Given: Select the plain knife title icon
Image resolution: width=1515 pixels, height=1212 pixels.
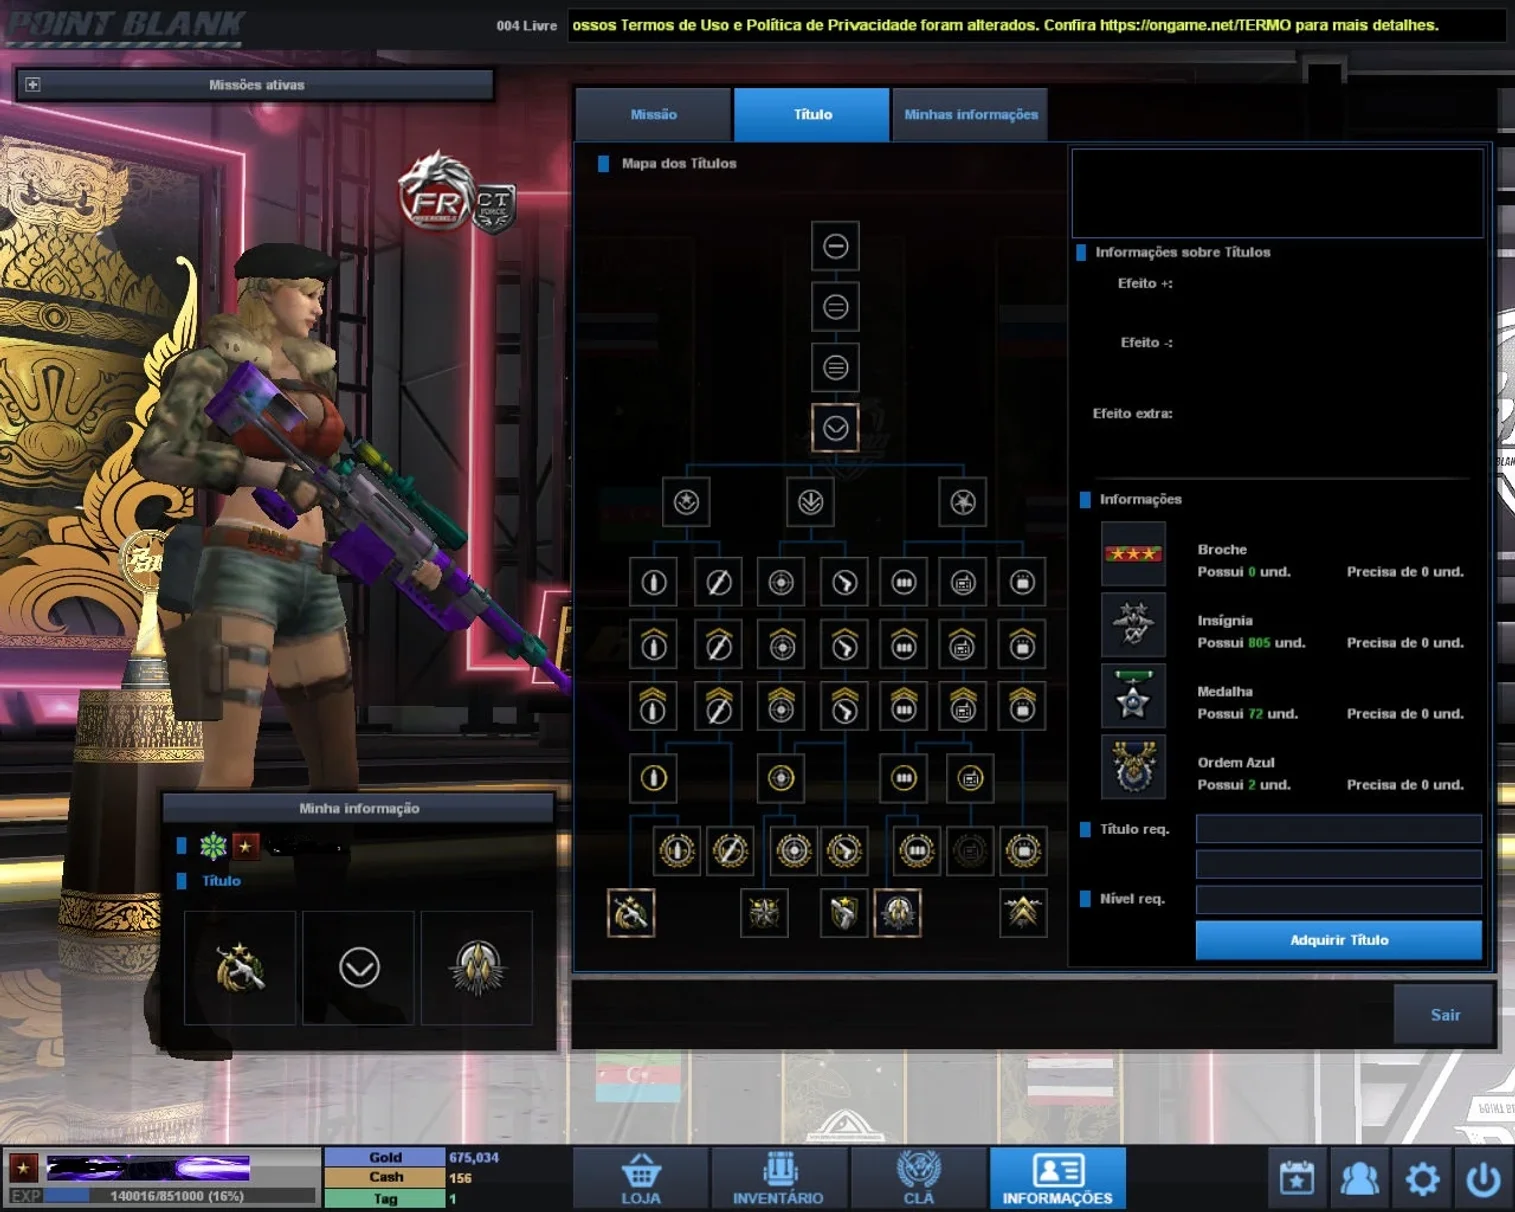Looking at the screenshot, I should coord(718,582).
